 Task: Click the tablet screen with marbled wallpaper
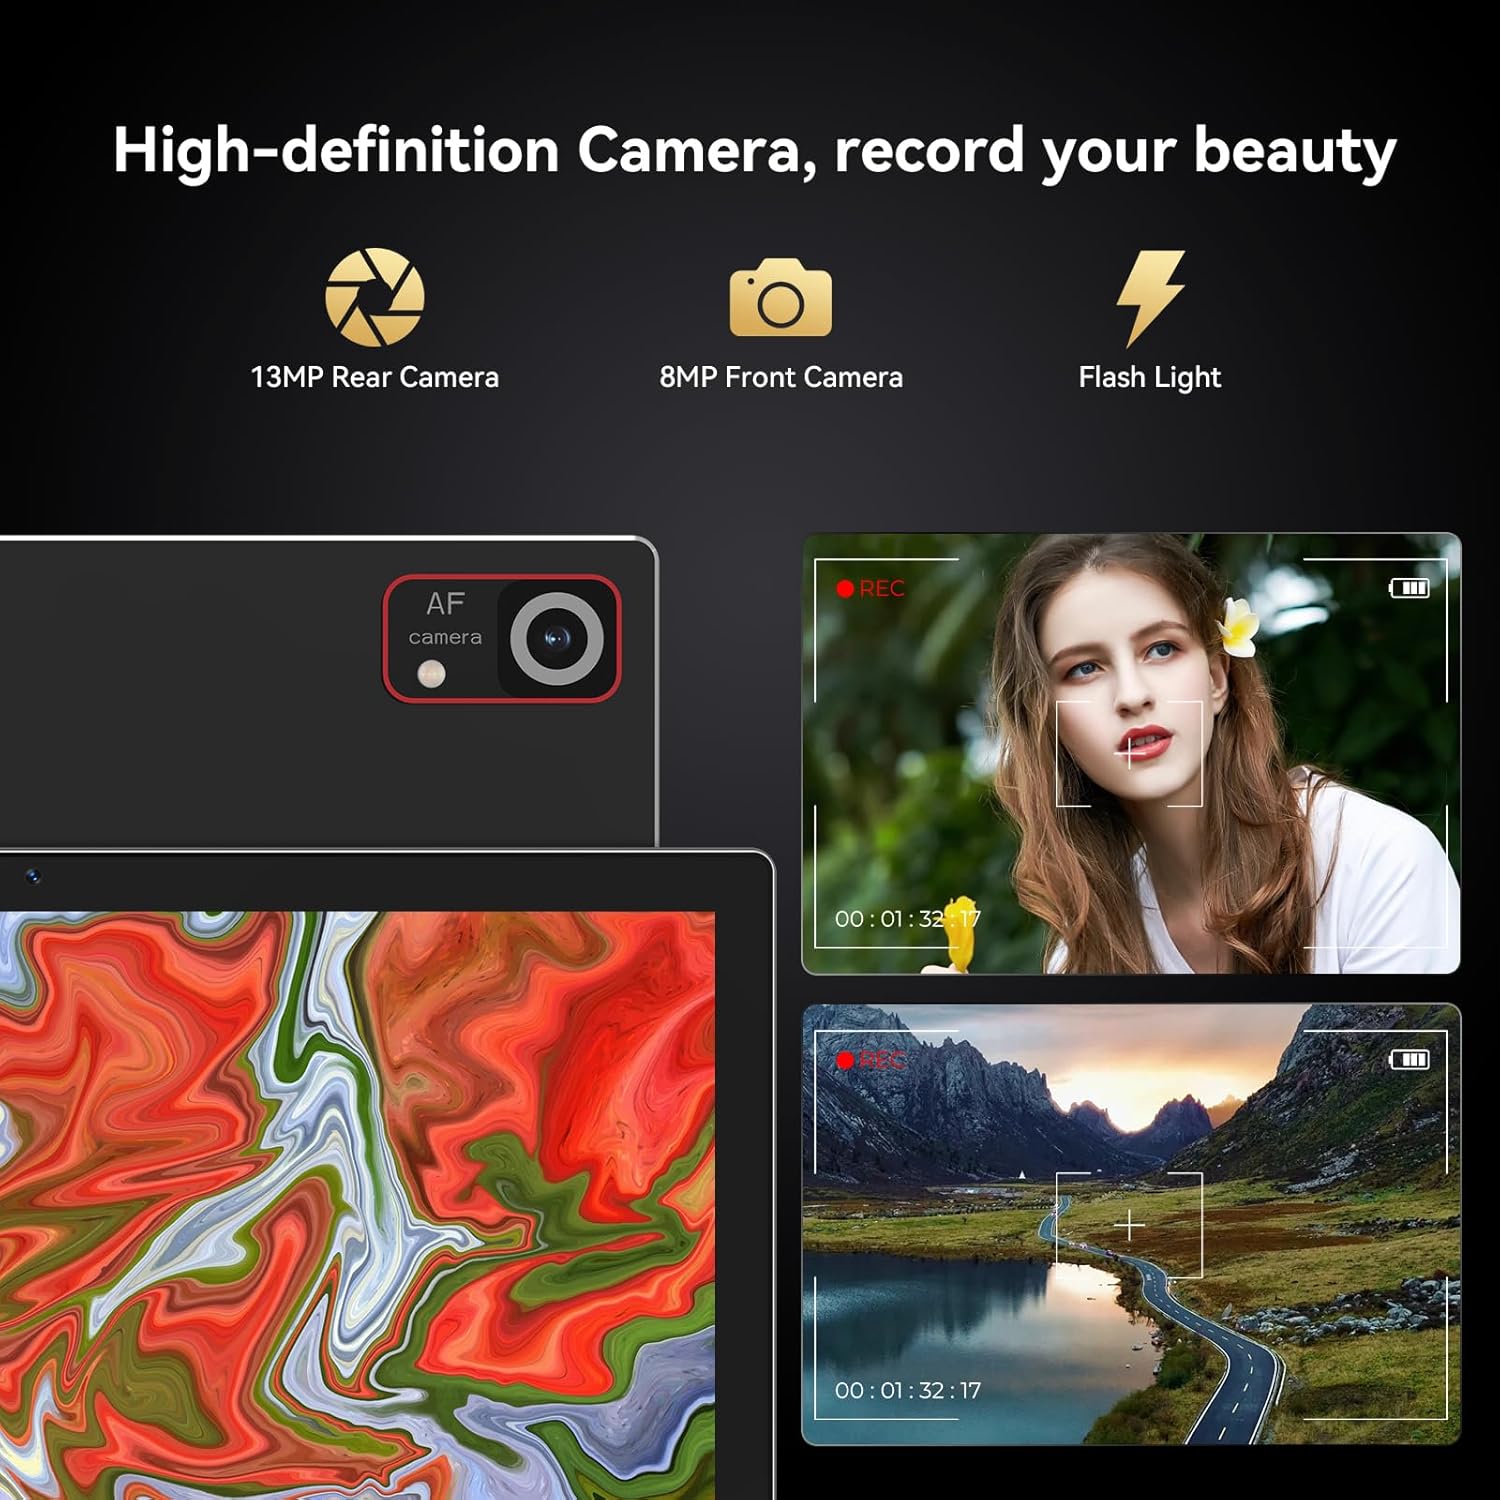tap(357, 1205)
